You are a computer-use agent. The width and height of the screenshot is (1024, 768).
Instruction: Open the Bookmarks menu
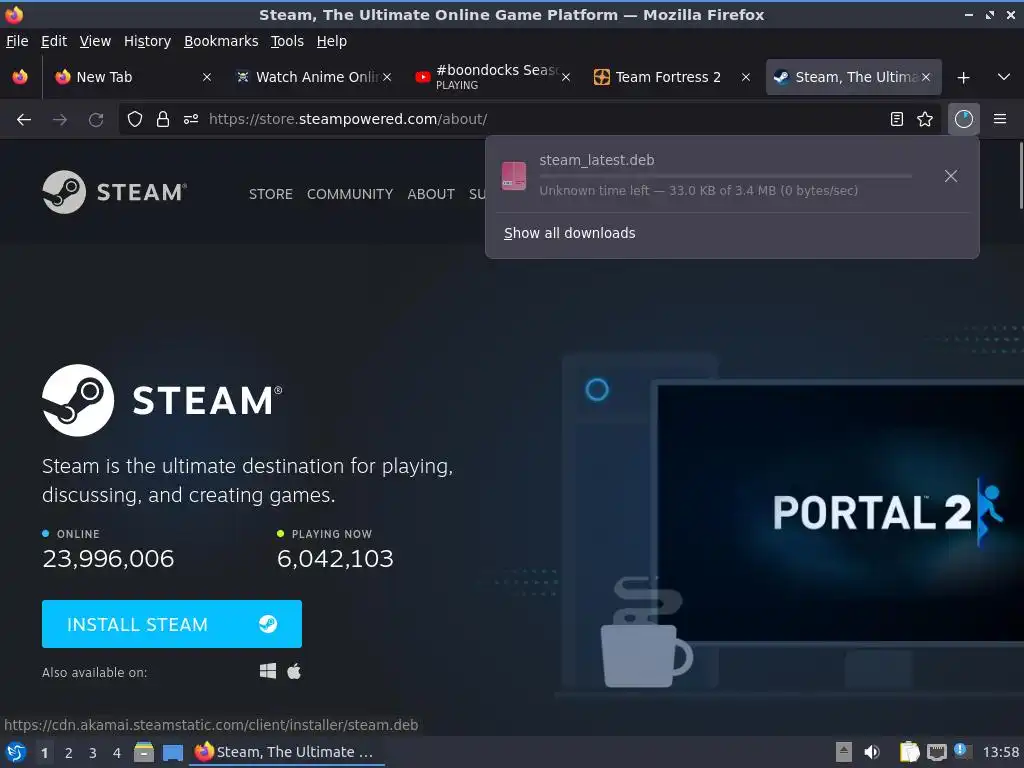coord(221,41)
